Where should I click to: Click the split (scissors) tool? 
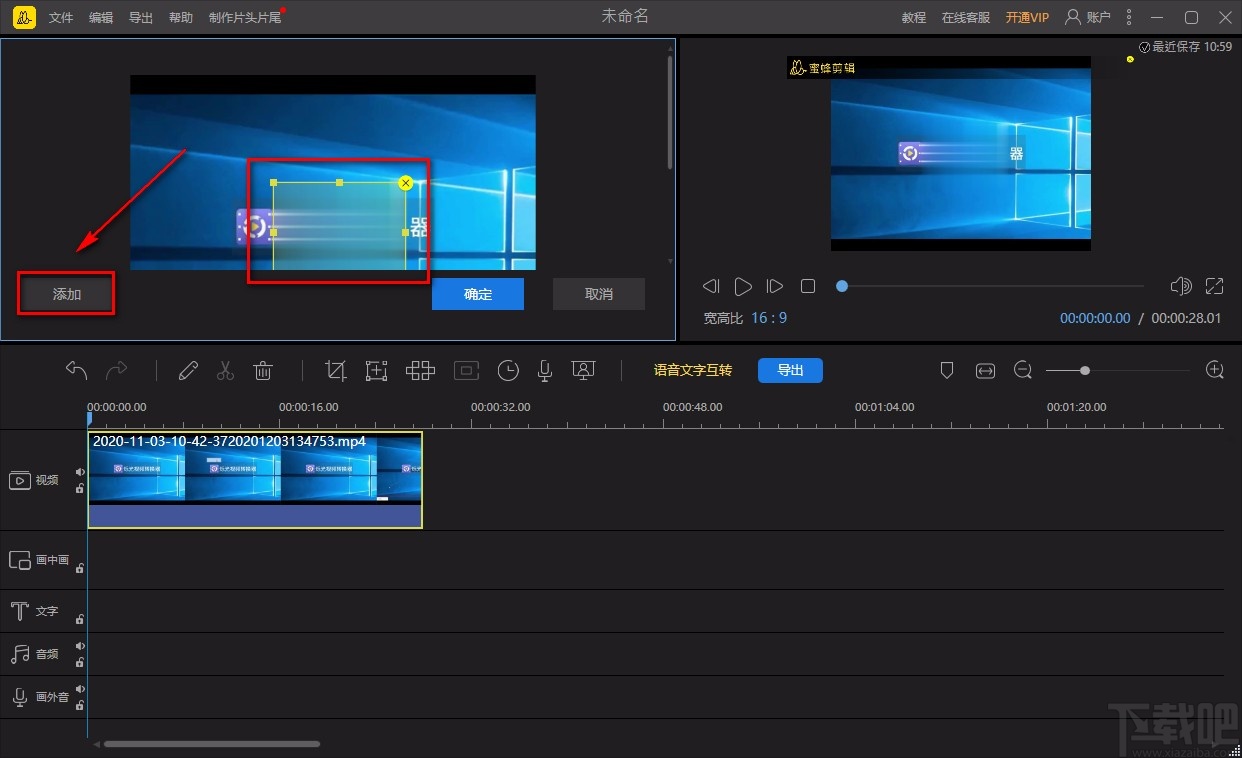(225, 371)
